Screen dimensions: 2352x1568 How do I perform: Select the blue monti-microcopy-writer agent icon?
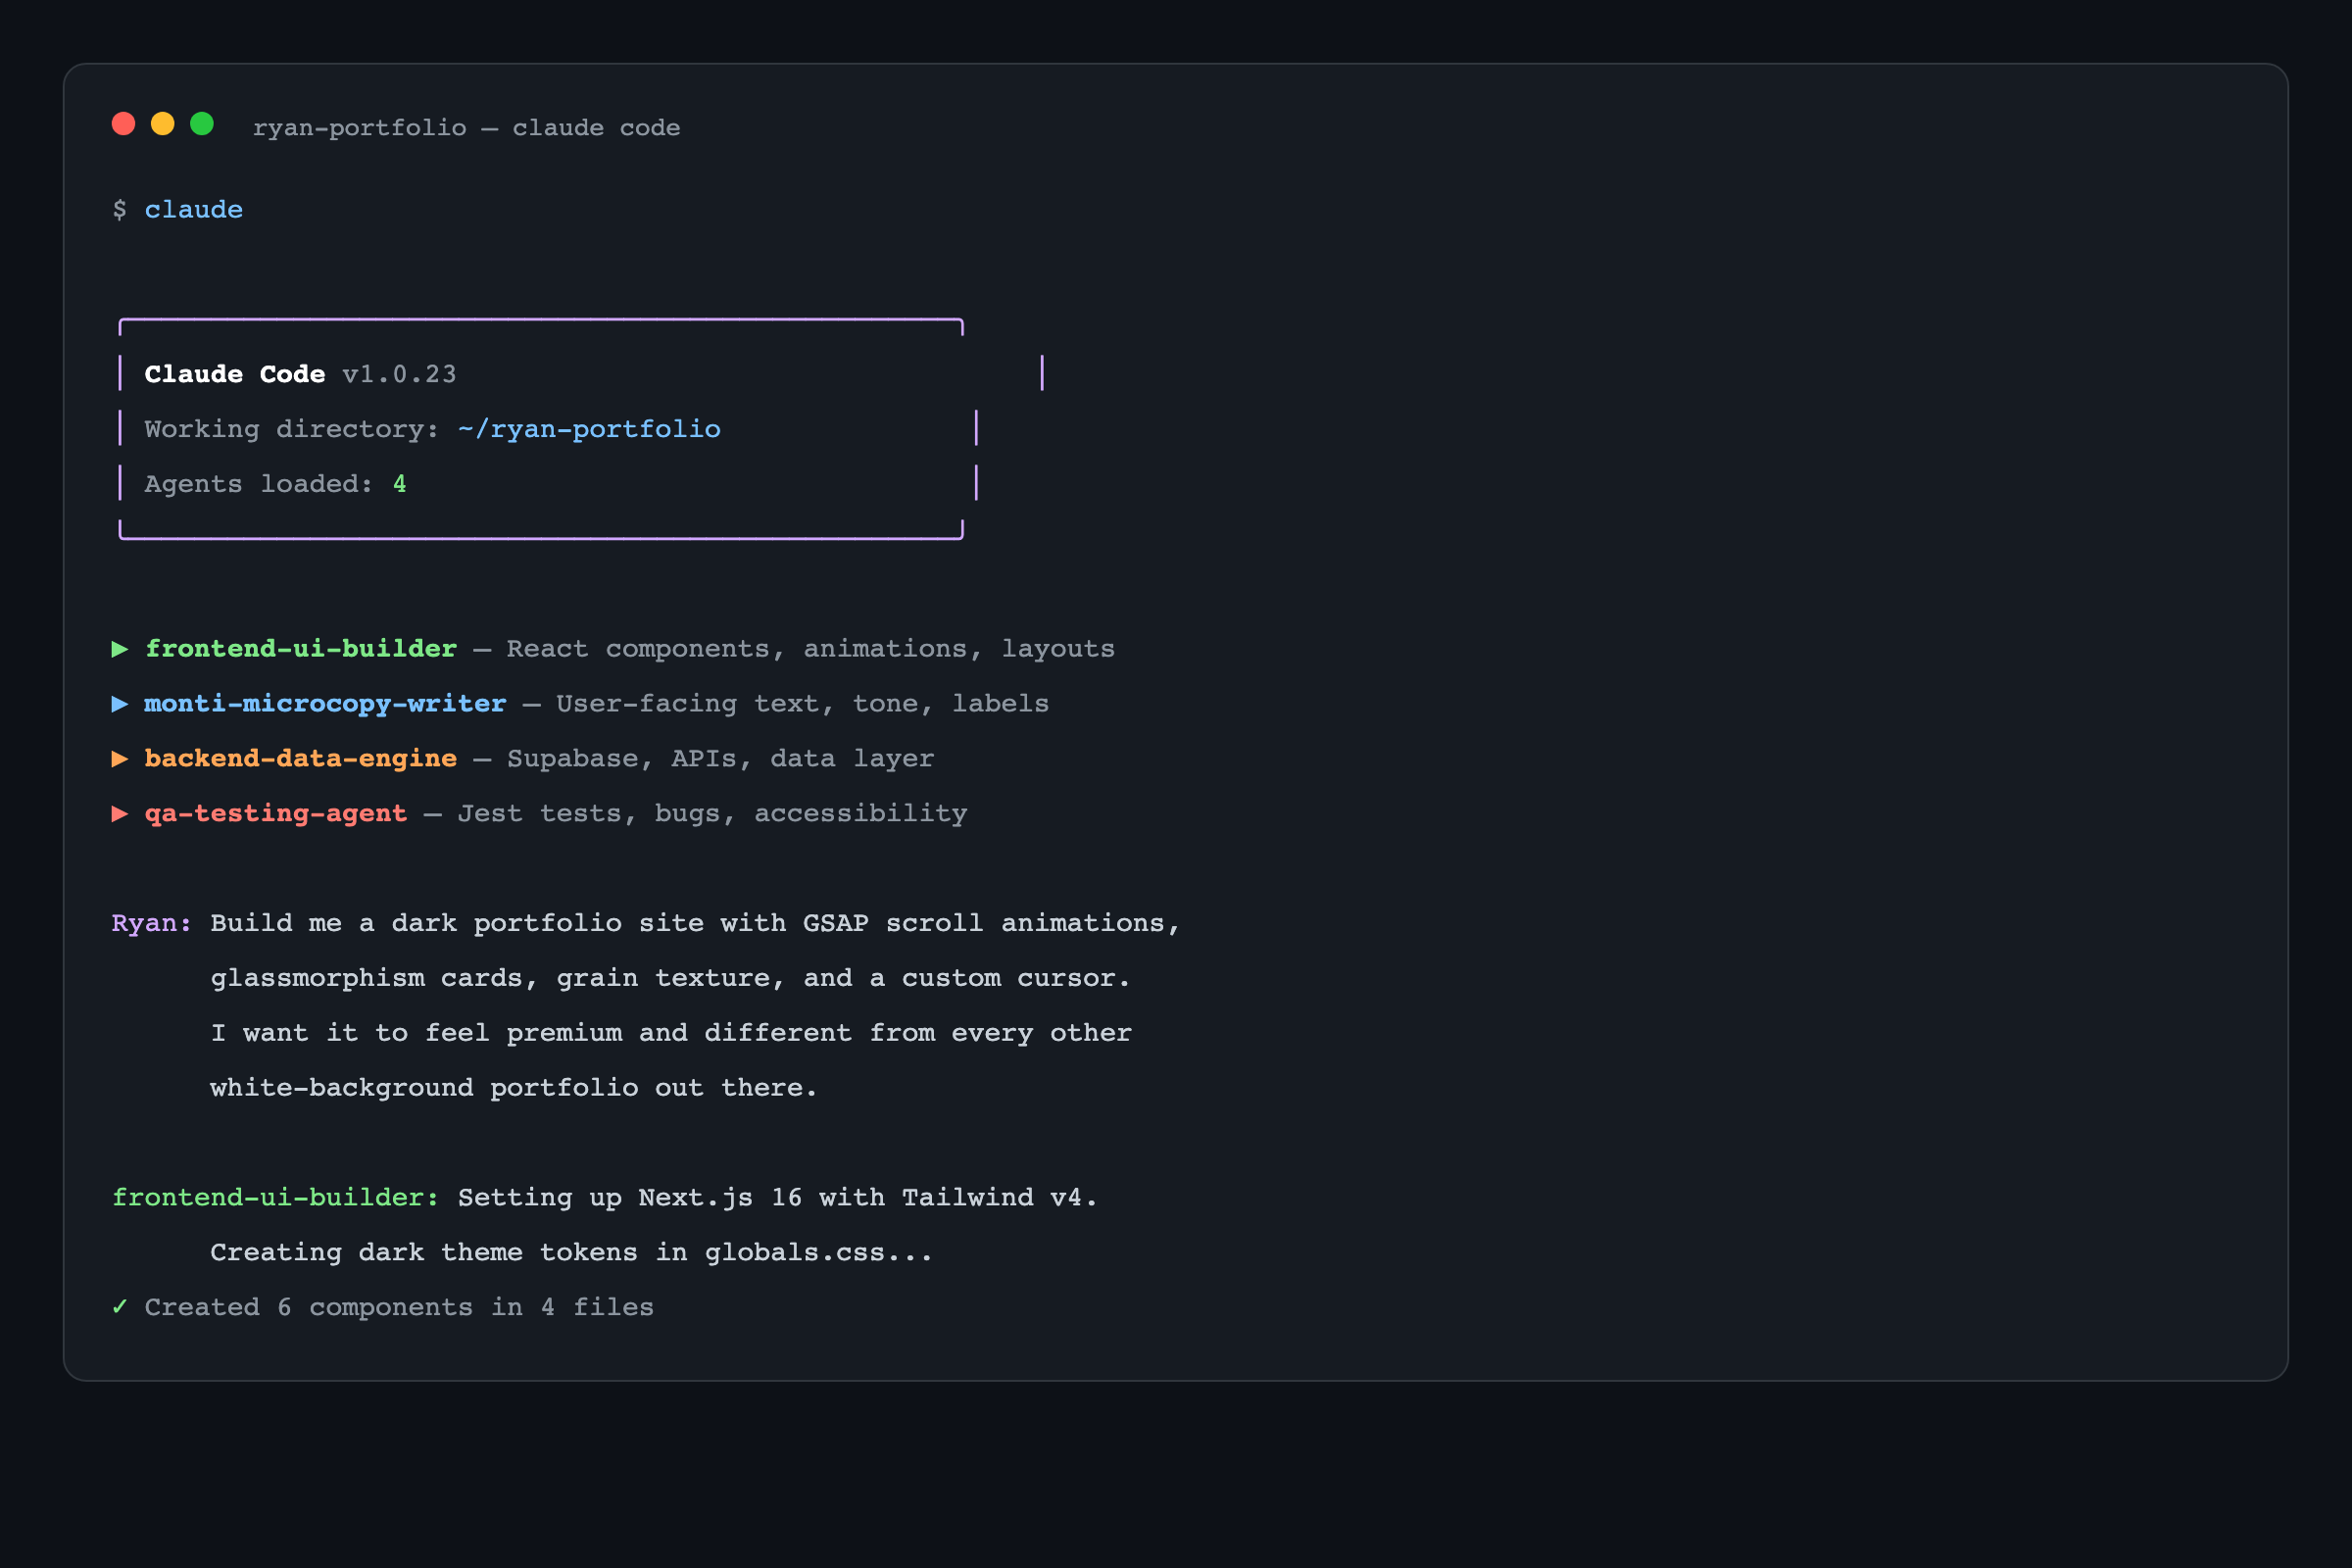120,703
